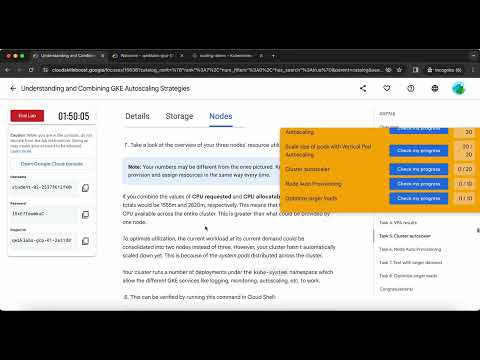480x360 pixels.
Task: Copy the project ID with its copy icon
Action: click(85, 241)
